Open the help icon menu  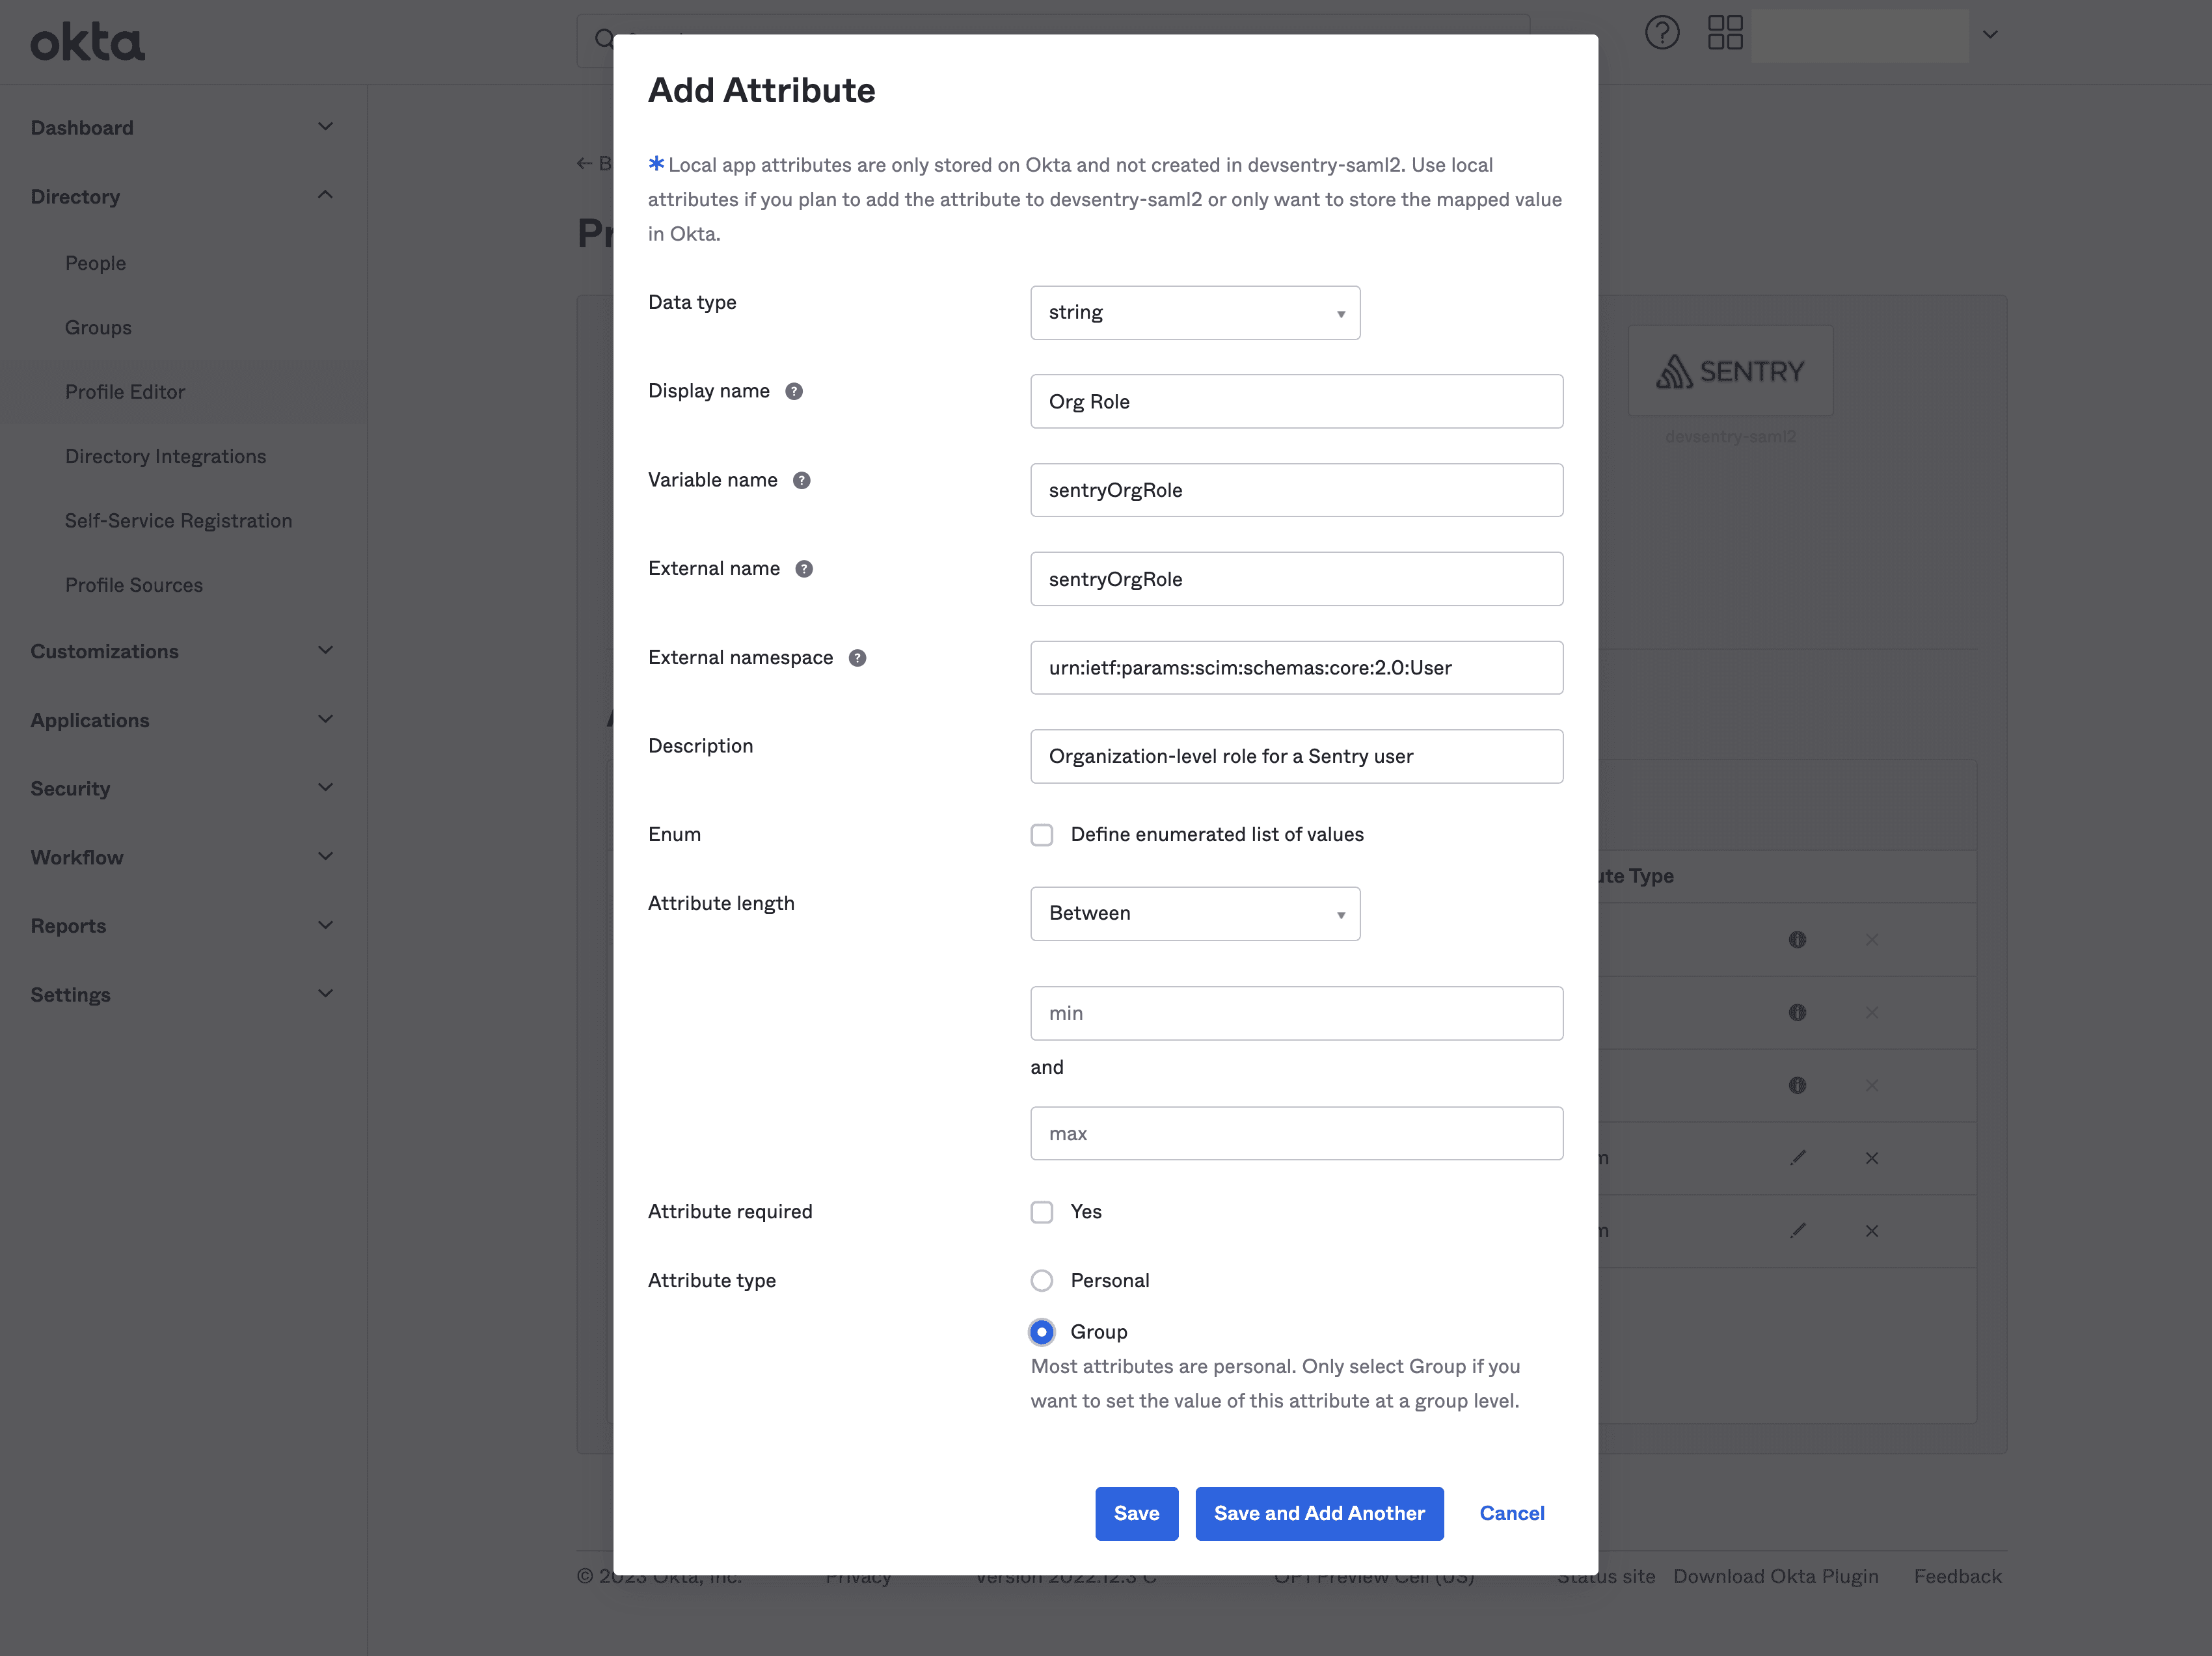pyautogui.click(x=1662, y=31)
